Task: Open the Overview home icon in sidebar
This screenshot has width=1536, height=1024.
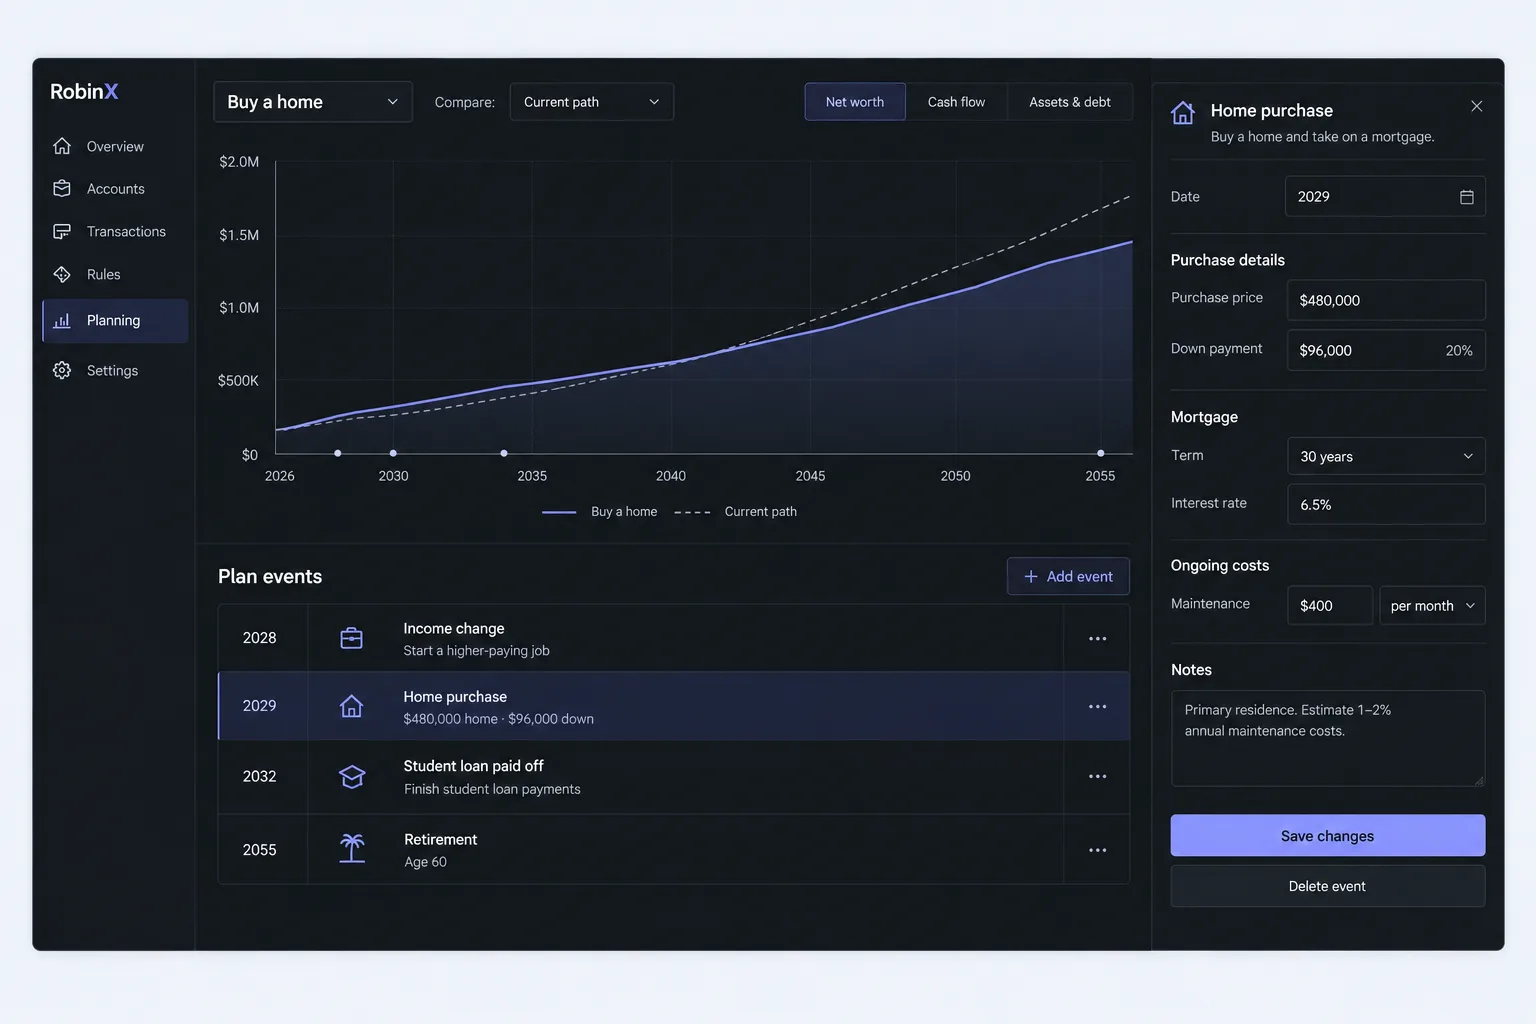Action: coord(62,146)
